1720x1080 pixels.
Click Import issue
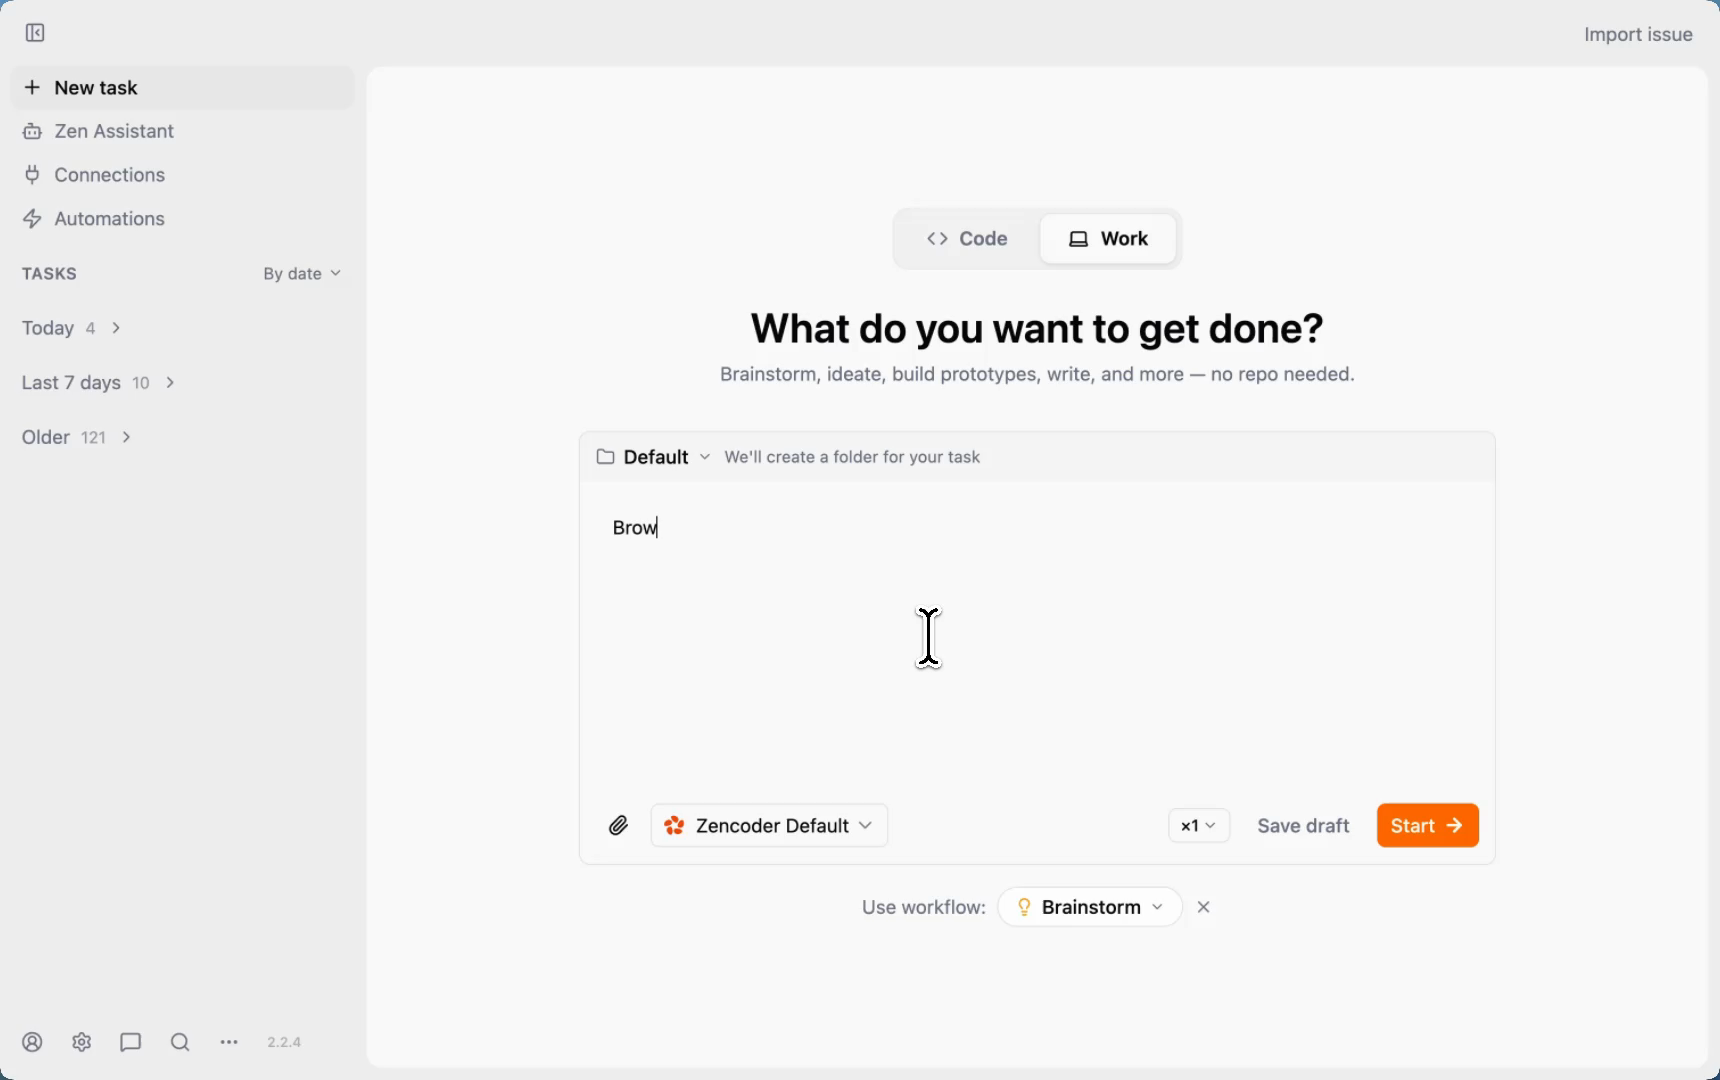click(x=1638, y=34)
